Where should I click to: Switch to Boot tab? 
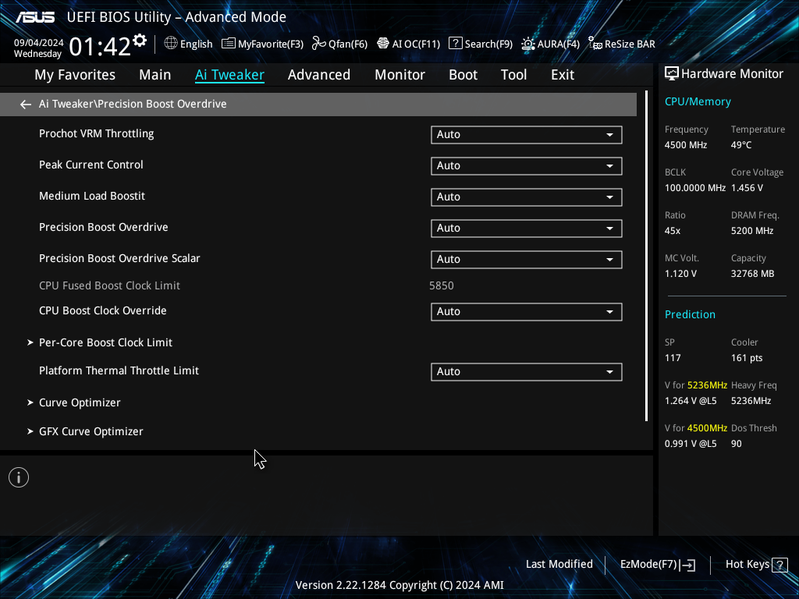[x=463, y=75]
